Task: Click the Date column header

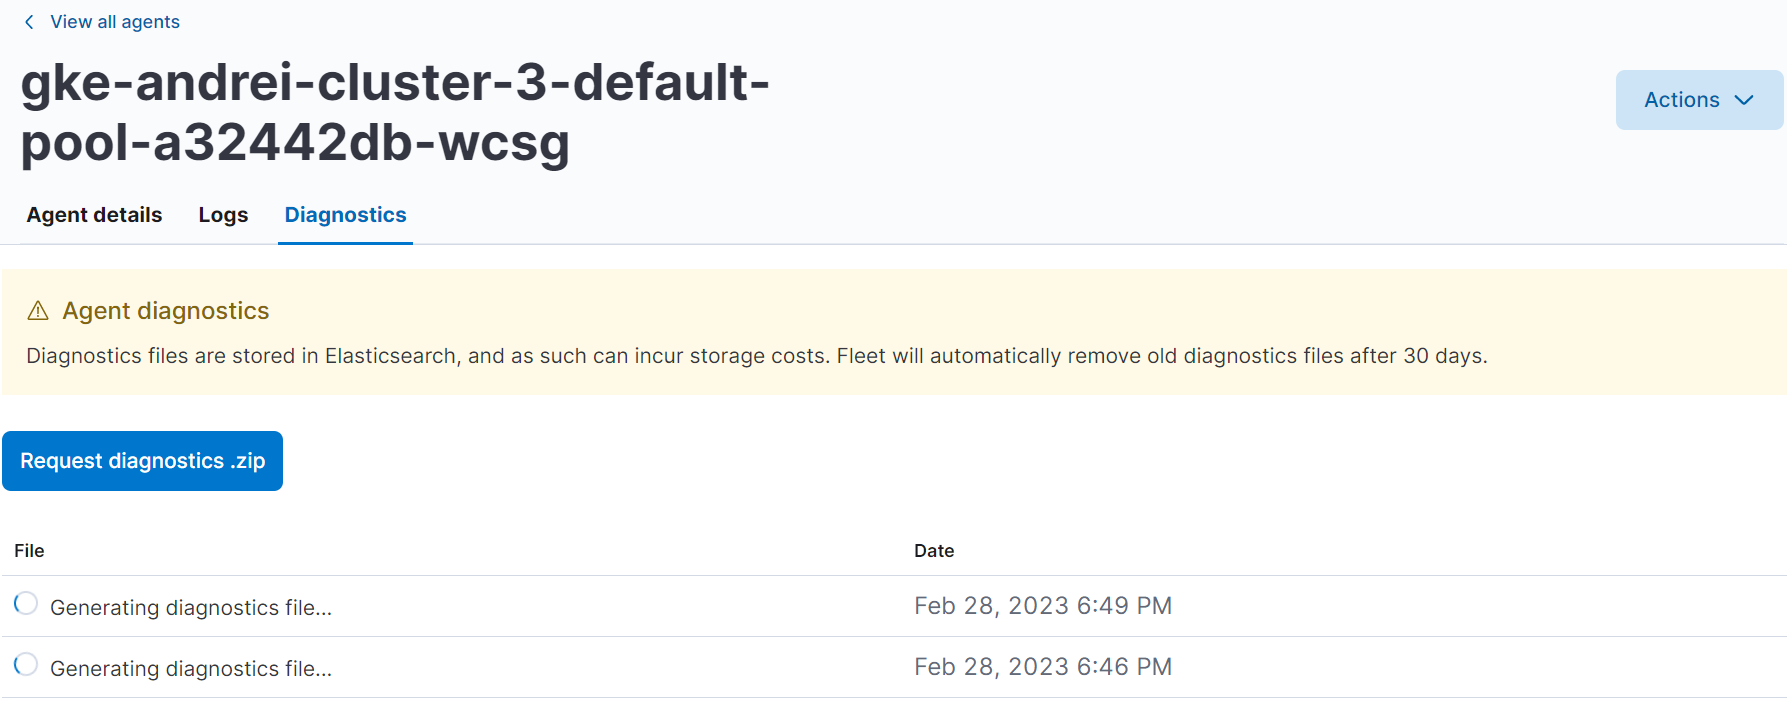Action: [934, 550]
